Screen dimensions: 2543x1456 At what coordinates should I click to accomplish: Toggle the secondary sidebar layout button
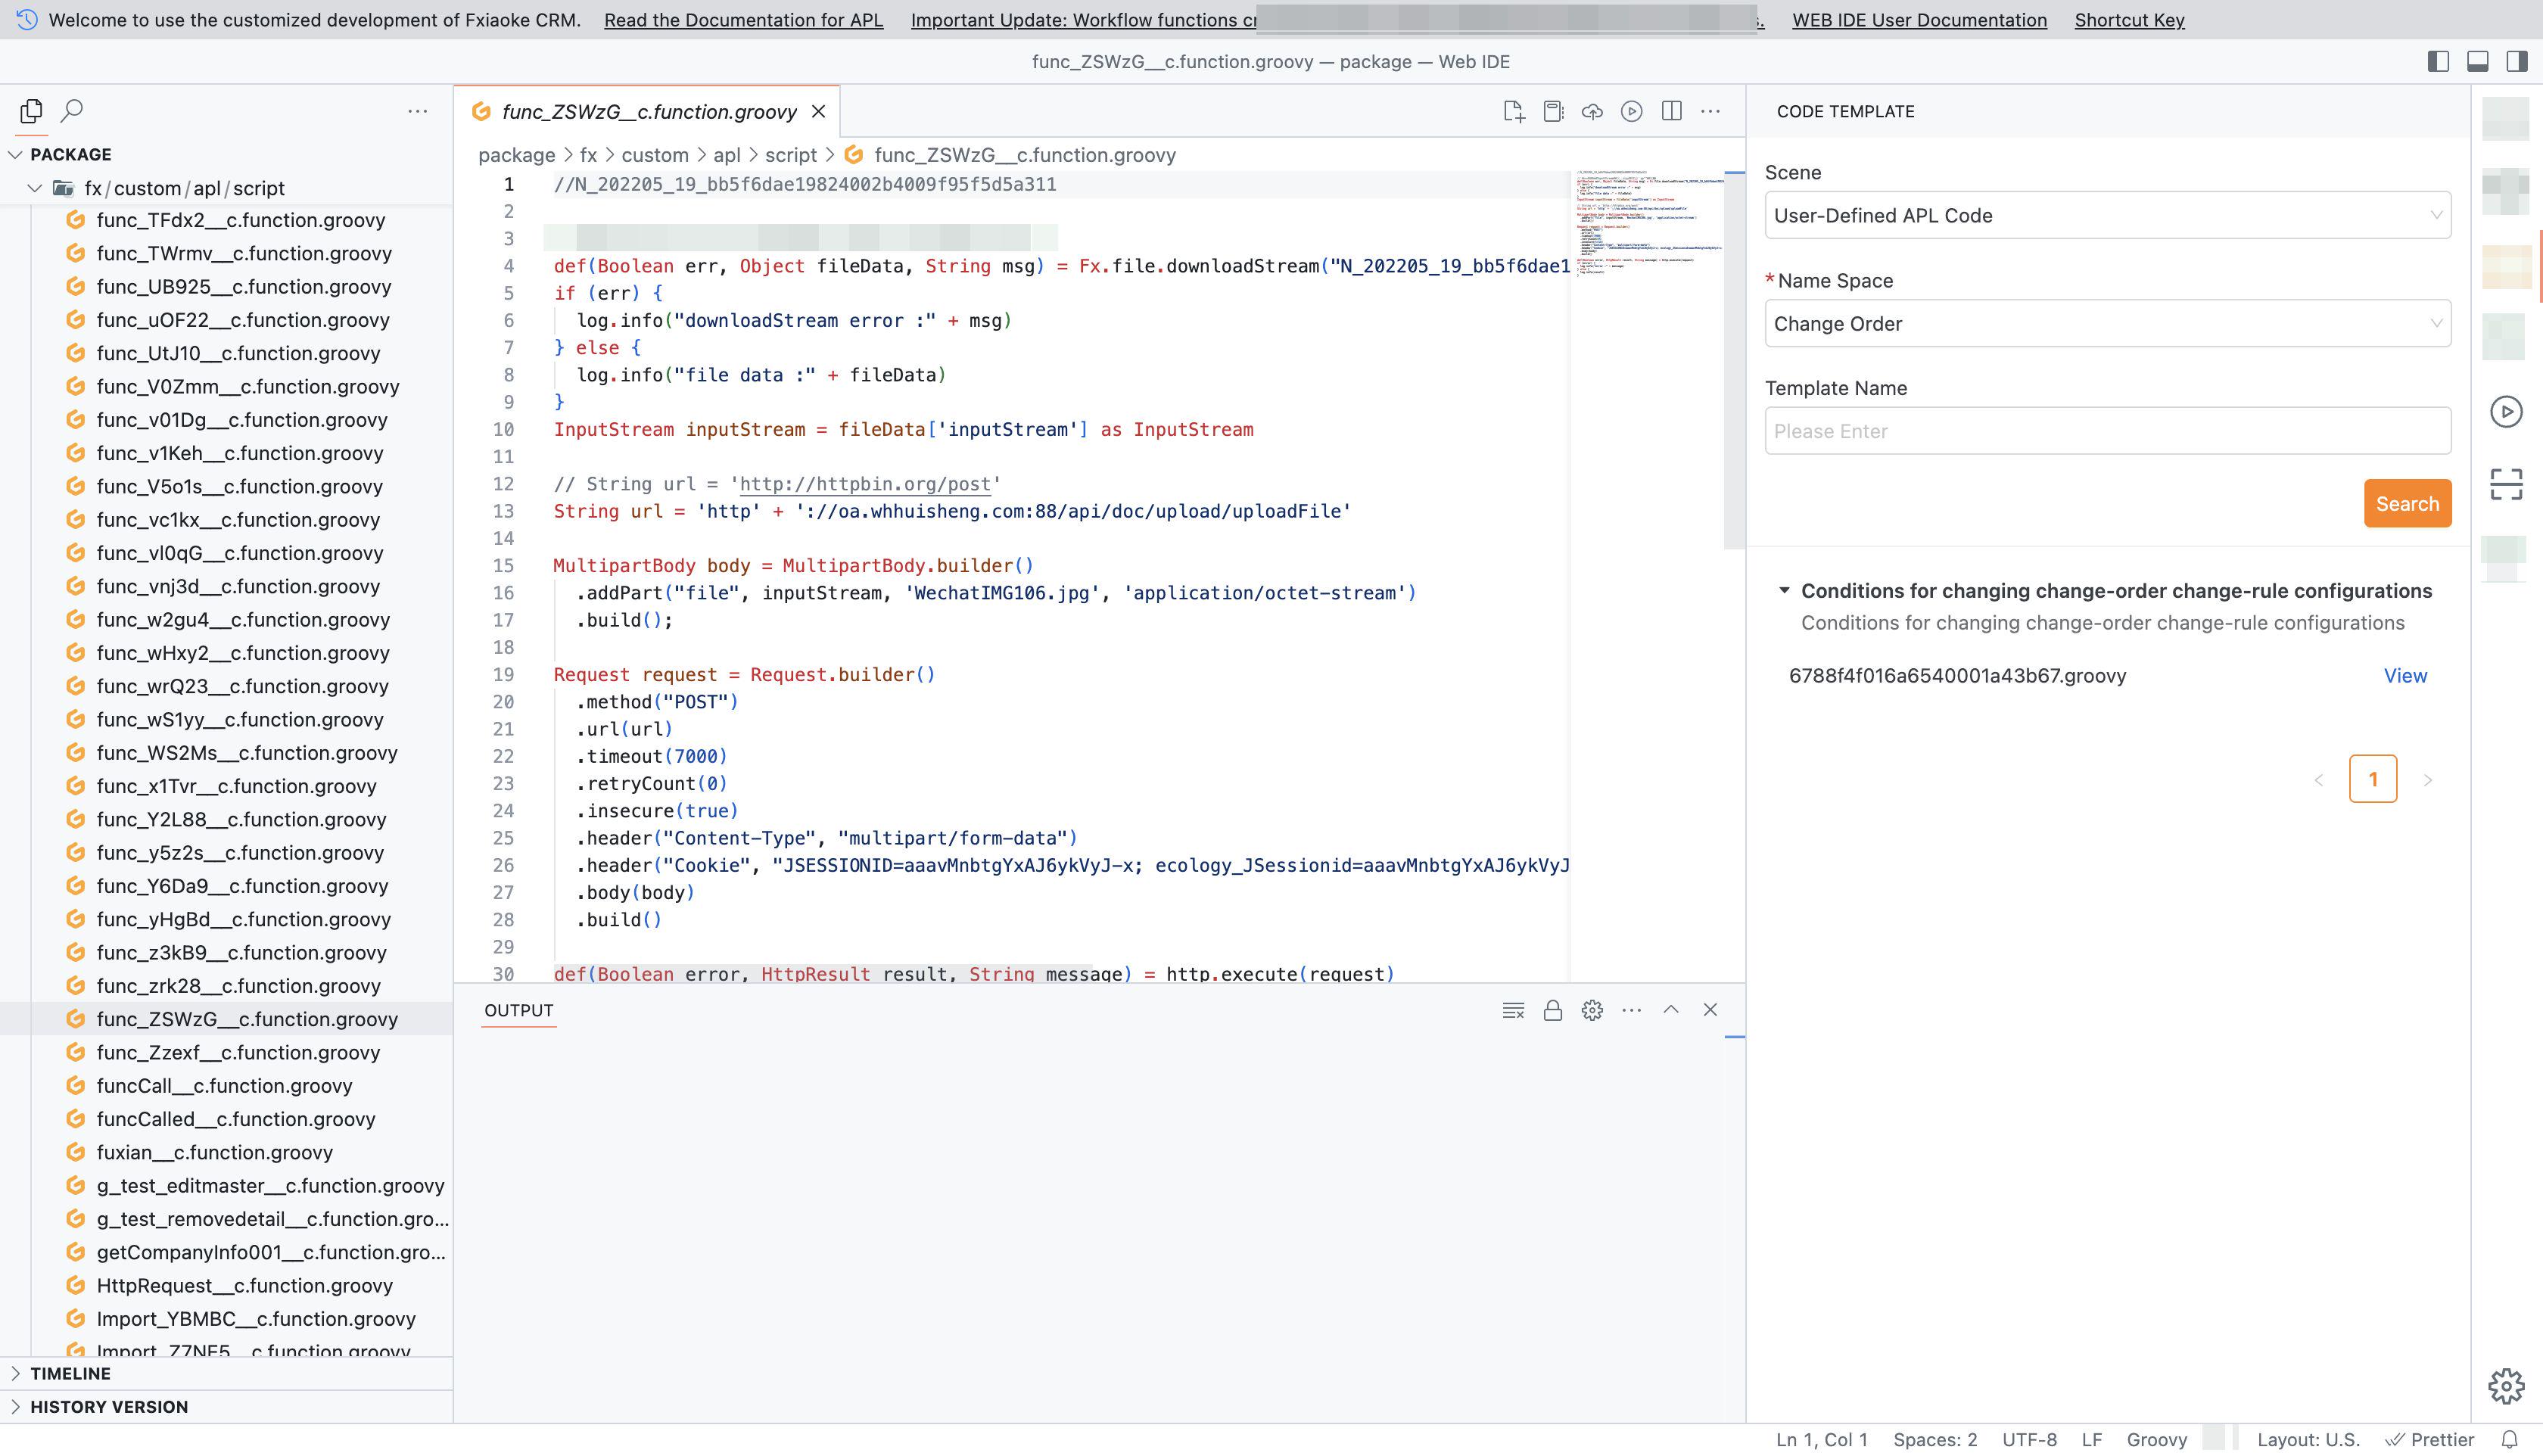pyautogui.click(x=2517, y=61)
